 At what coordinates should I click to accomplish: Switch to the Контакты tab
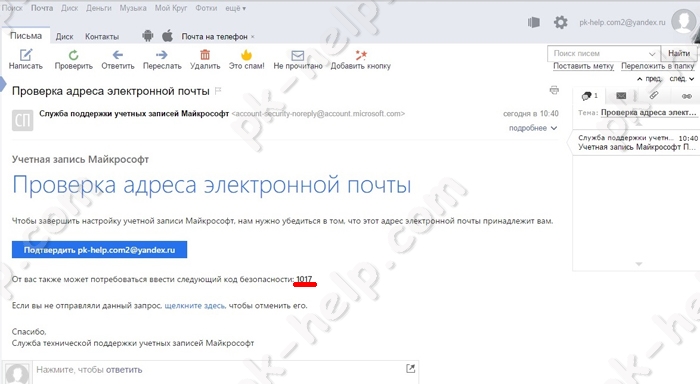(x=102, y=37)
